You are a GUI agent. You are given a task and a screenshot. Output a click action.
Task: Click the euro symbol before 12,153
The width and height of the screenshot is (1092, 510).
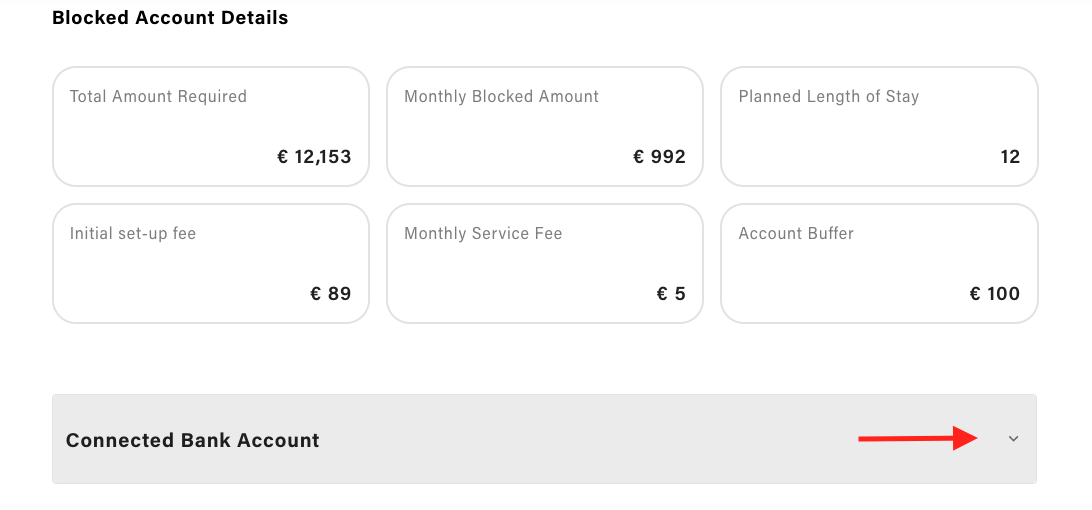[283, 157]
